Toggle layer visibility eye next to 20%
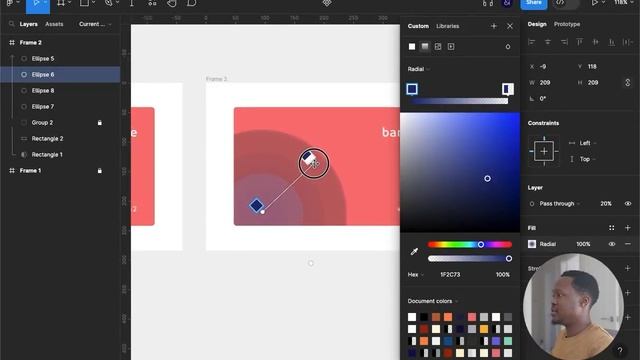The width and height of the screenshot is (640, 360). point(628,203)
